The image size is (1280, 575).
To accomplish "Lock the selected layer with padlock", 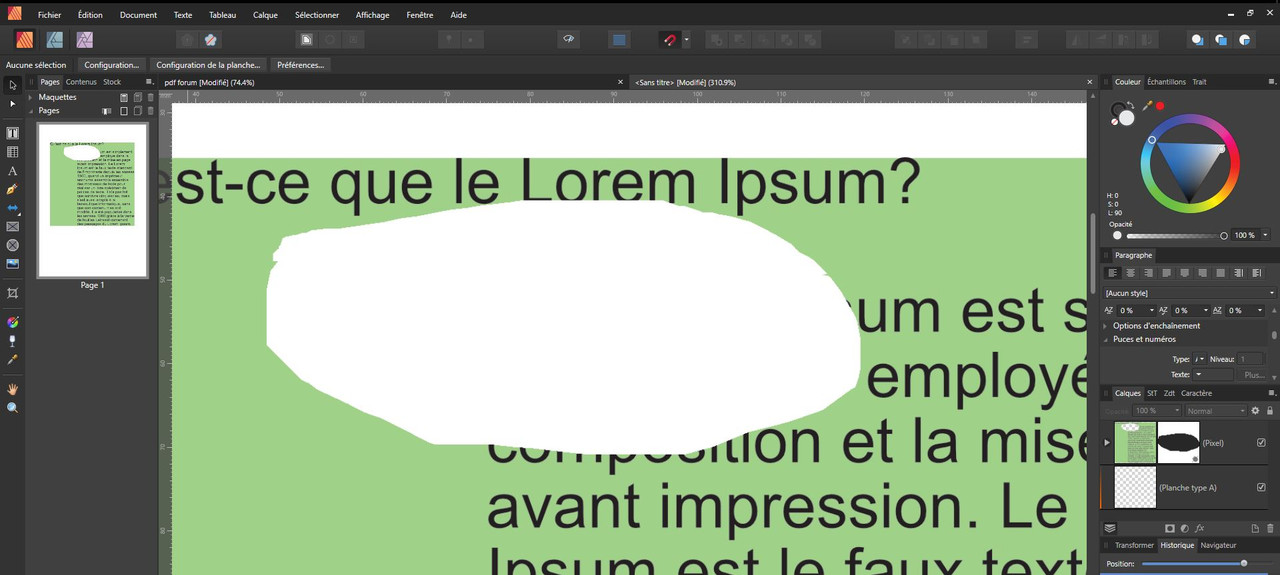I will pos(1270,411).
